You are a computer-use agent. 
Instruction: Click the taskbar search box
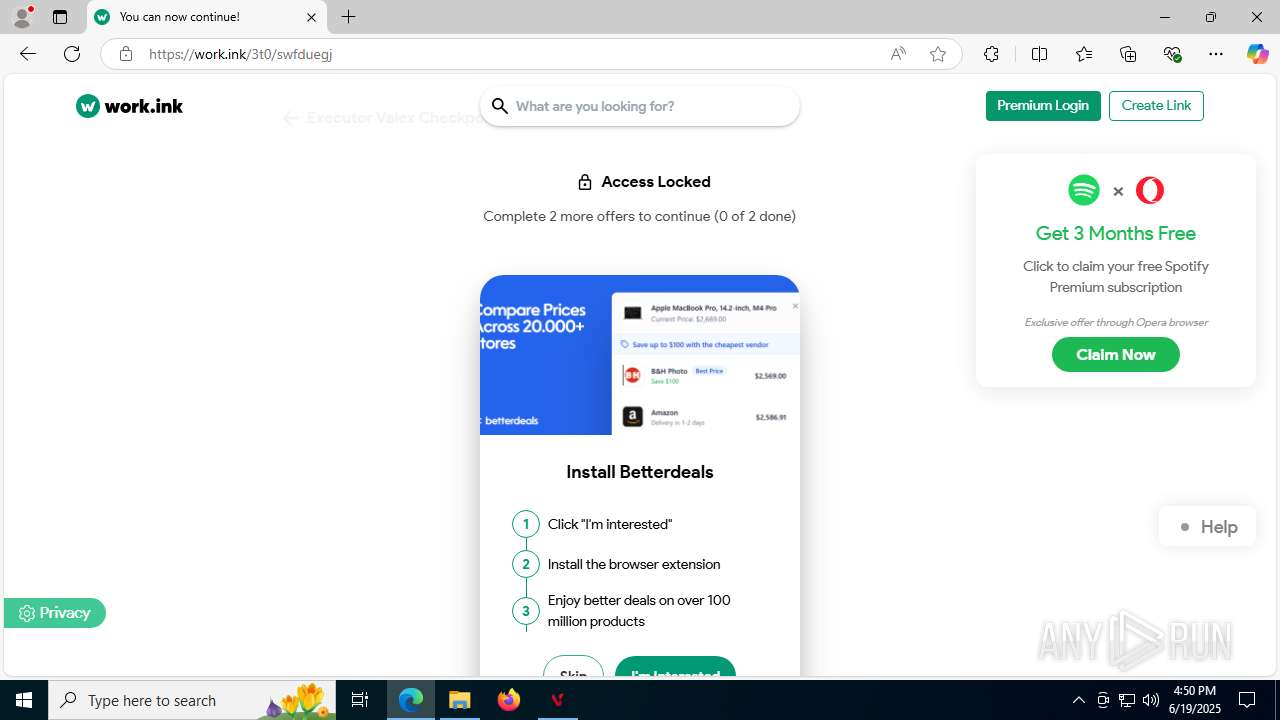point(192,700)
